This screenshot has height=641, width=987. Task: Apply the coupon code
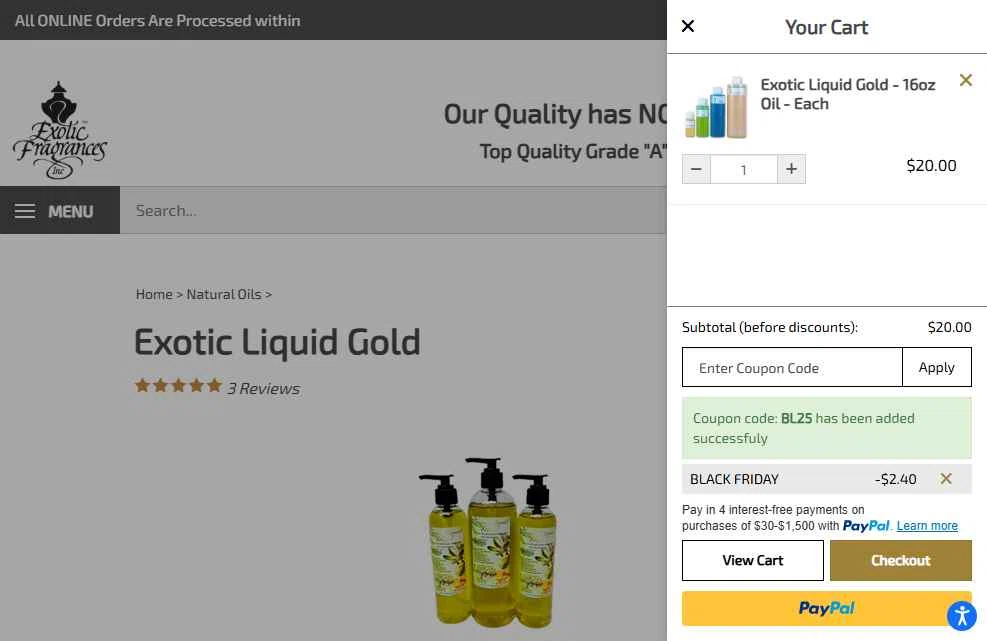(937, 367)
